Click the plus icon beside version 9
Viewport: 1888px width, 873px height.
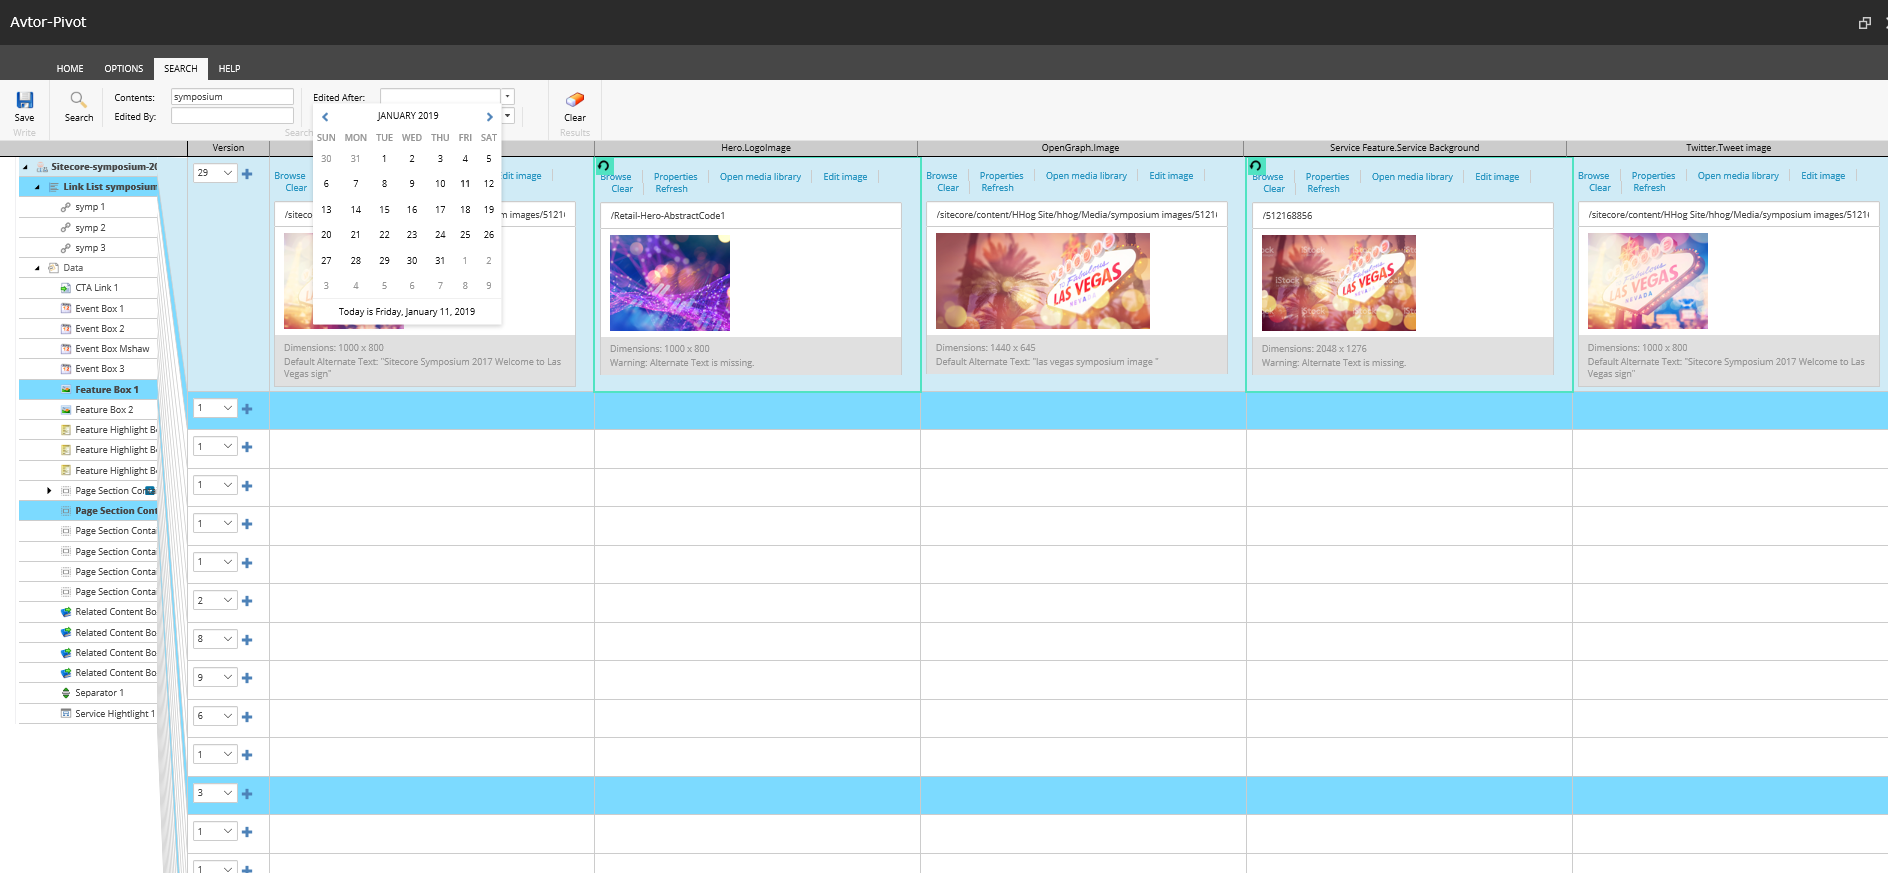247,678
